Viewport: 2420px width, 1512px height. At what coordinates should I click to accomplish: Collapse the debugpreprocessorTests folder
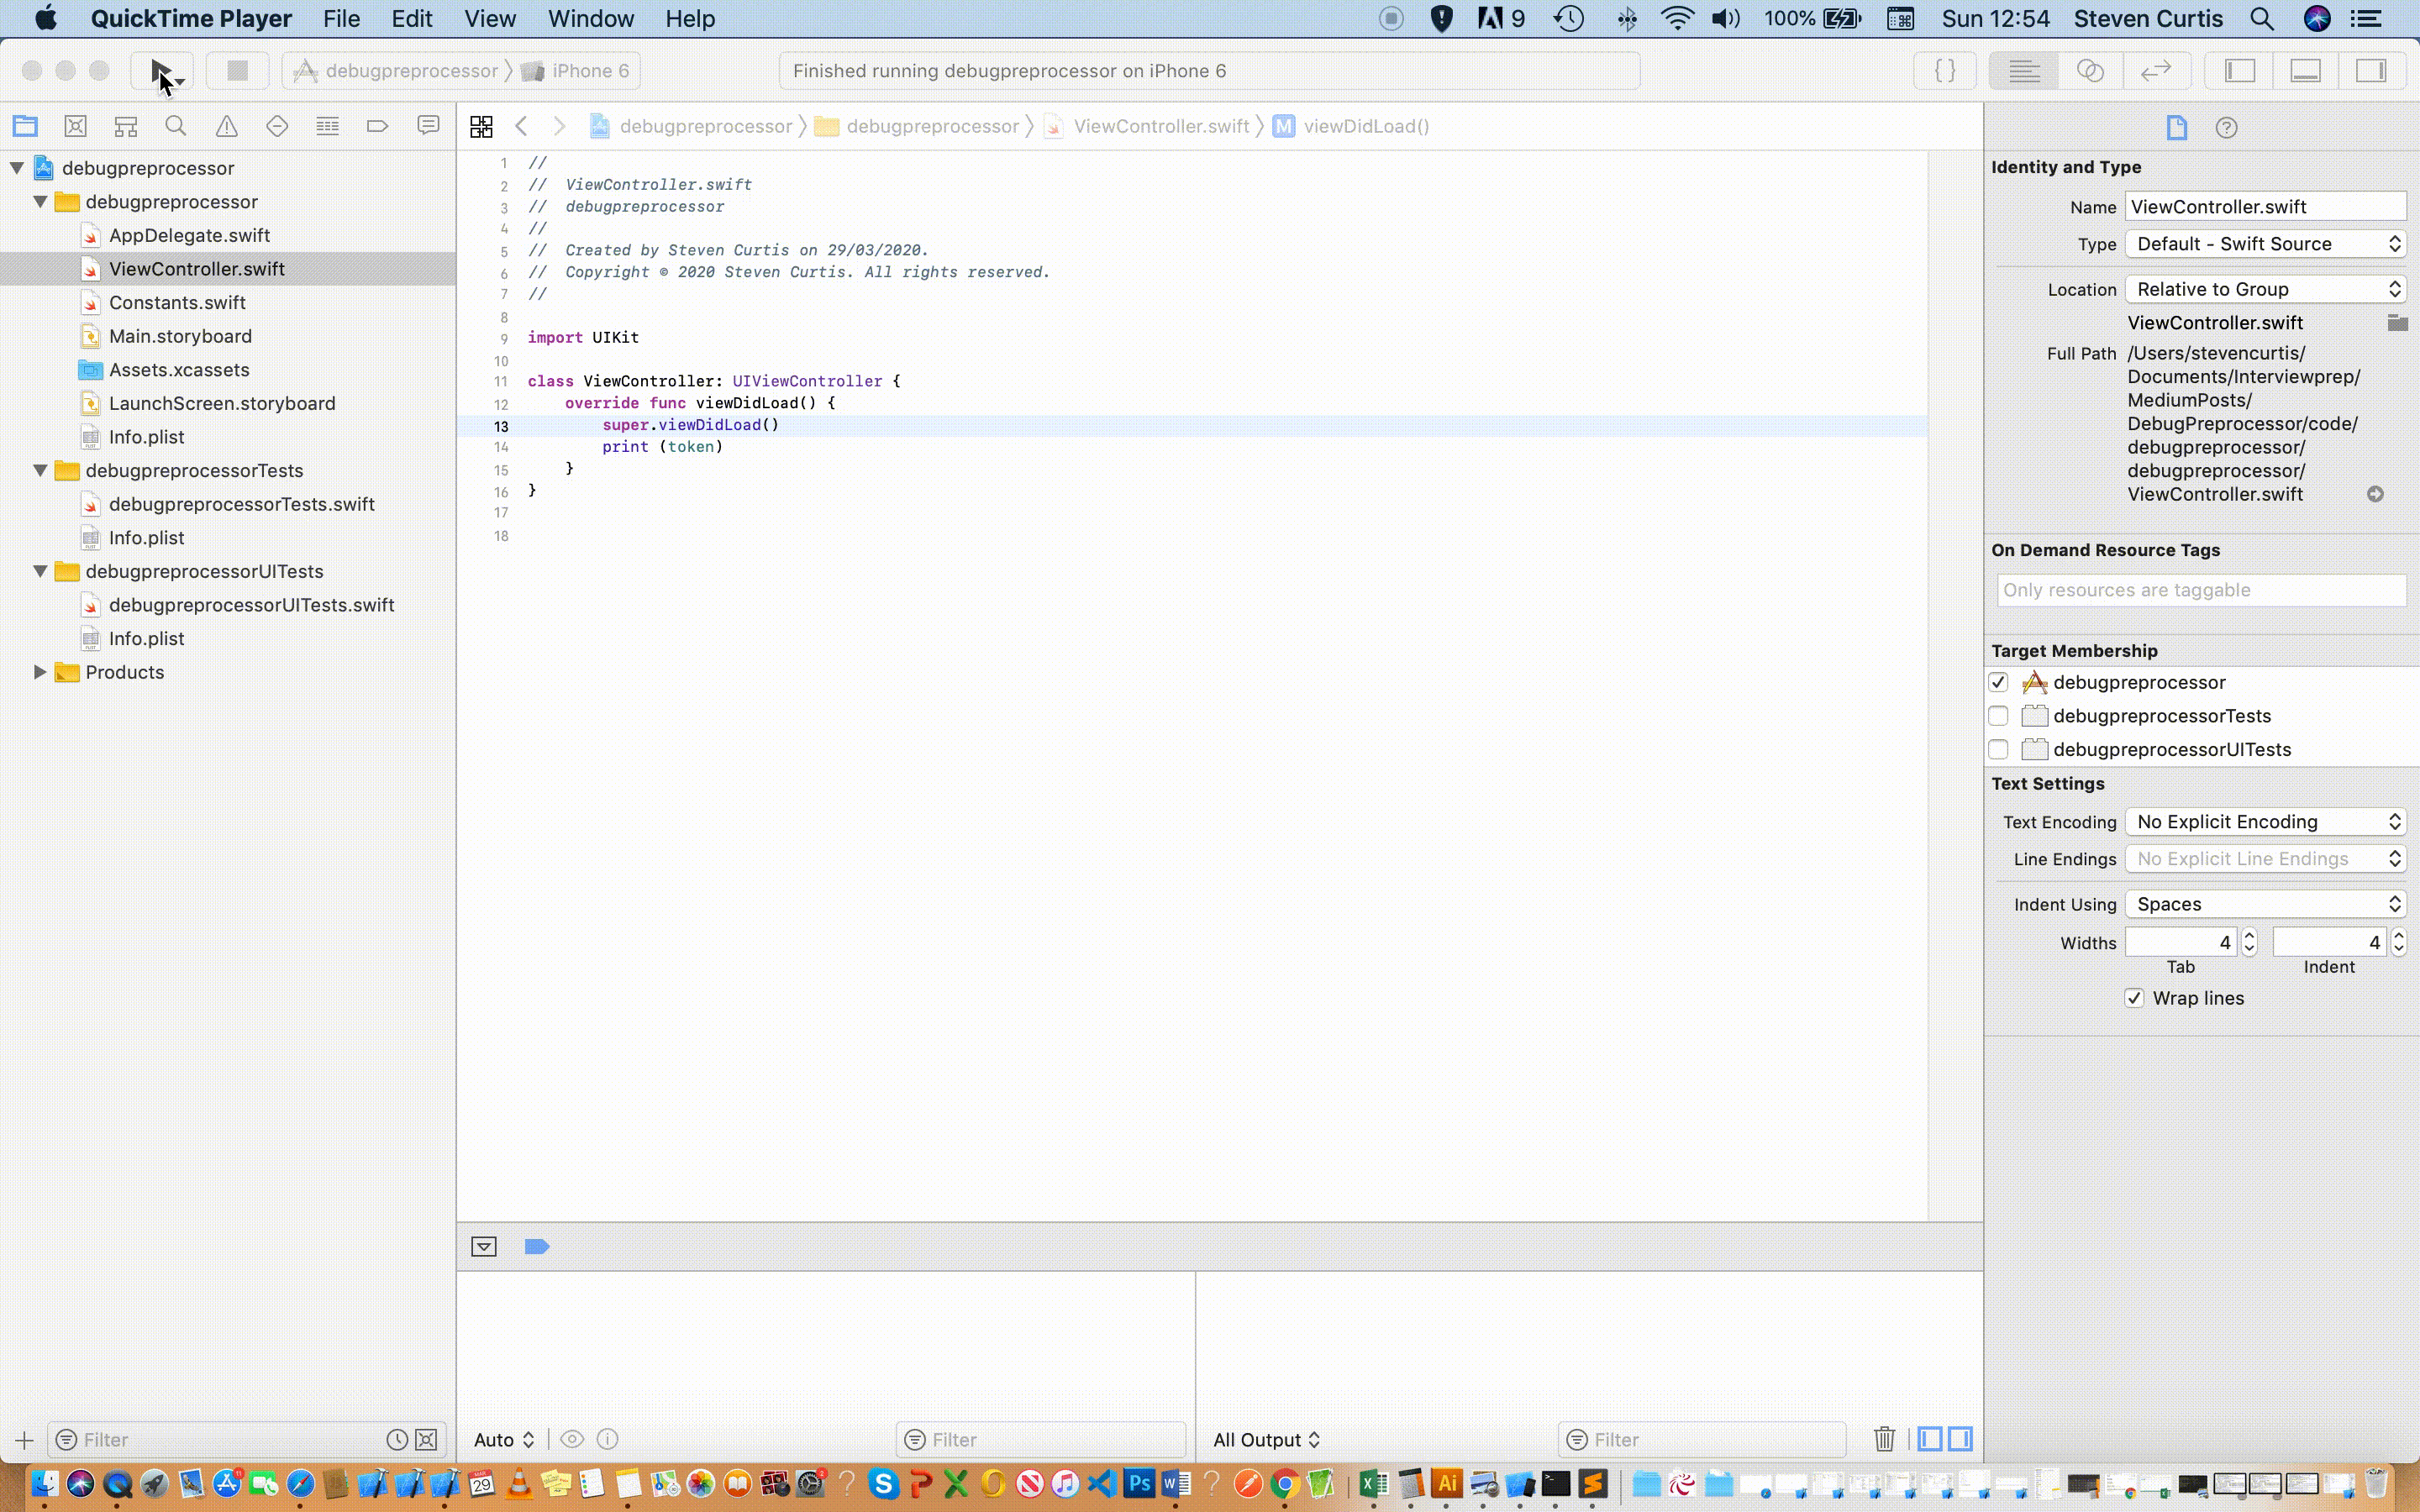pos(40,470)
